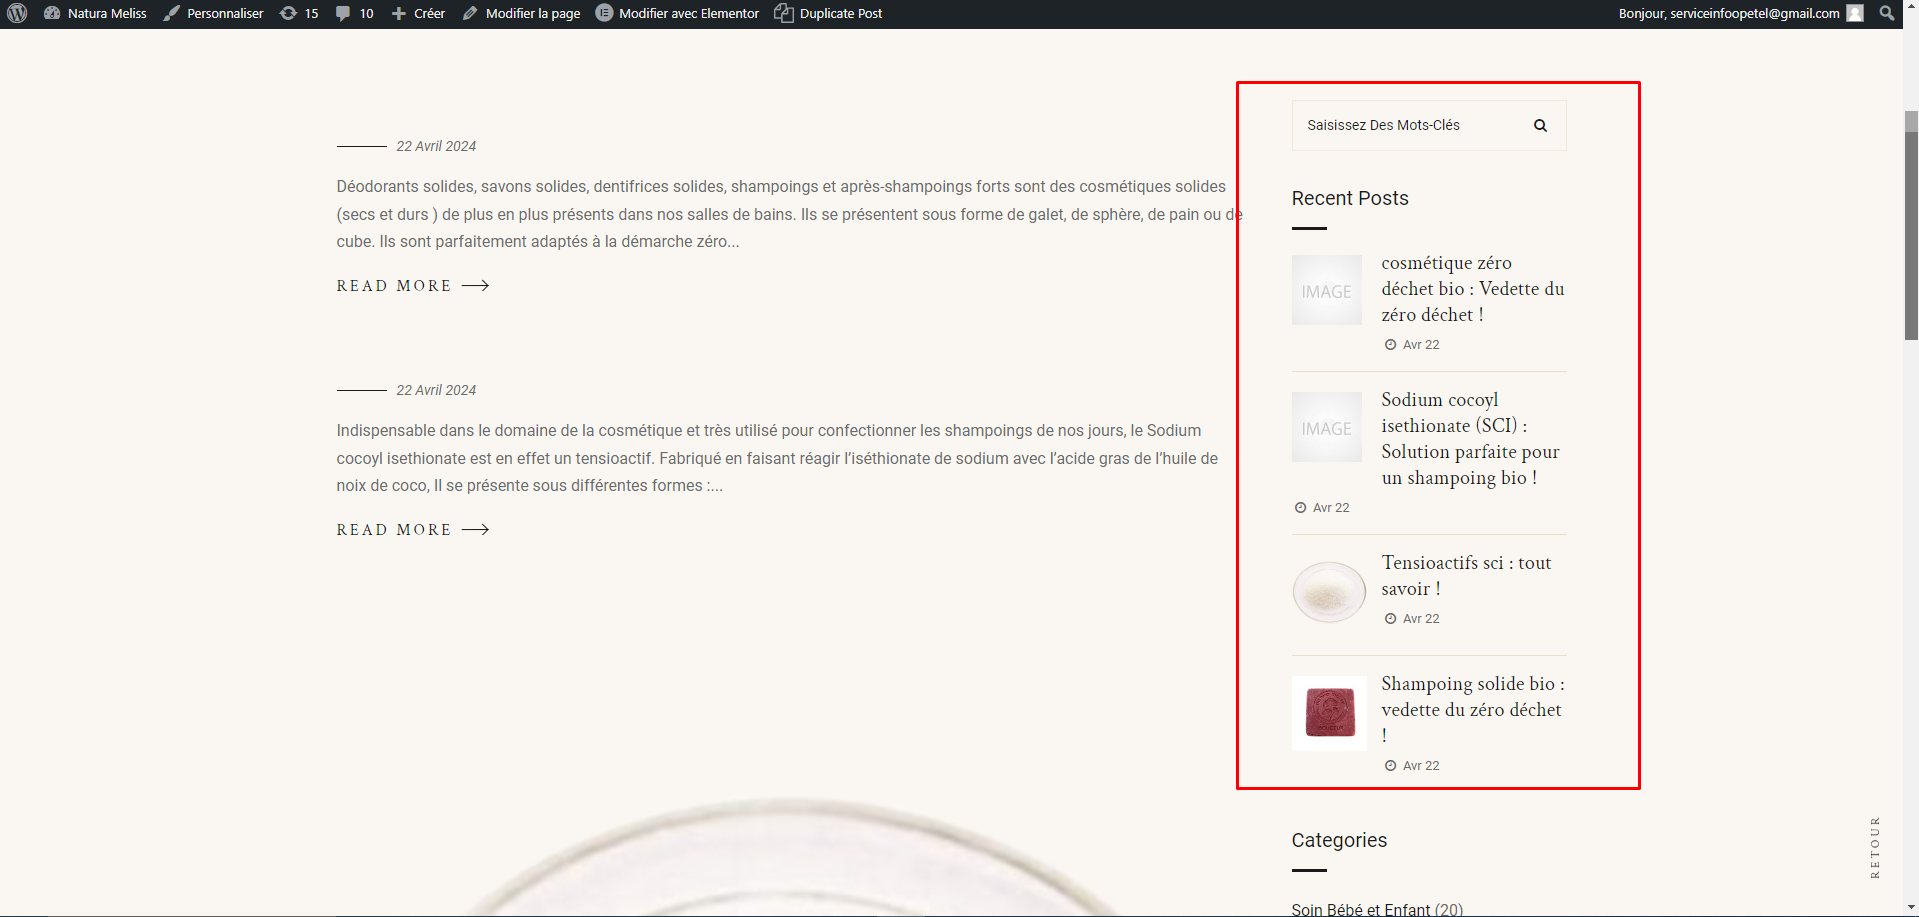Click the clock icon under Tensioactifs sci
The height and width of the screenshot is (917, 1919).
coord(1390,619)
